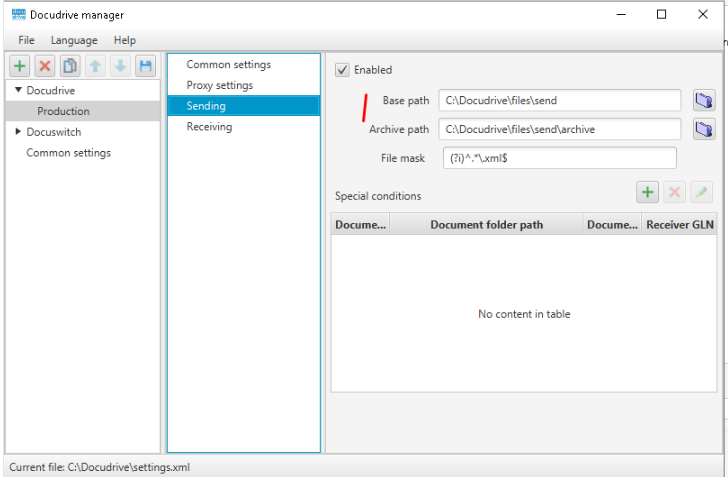The image size is (728, 477).
Task: Open the Language menu
Action: tap(74, 40)
